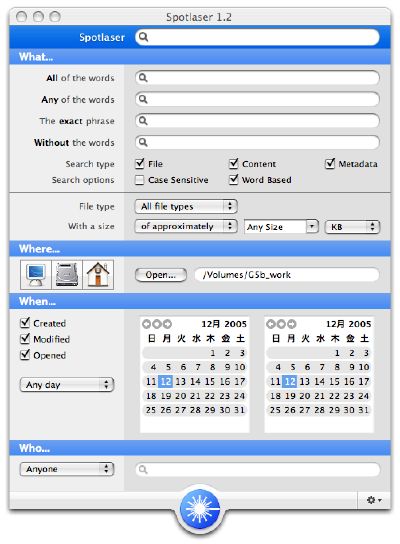Jump to today in left calendar

point(157,324)
